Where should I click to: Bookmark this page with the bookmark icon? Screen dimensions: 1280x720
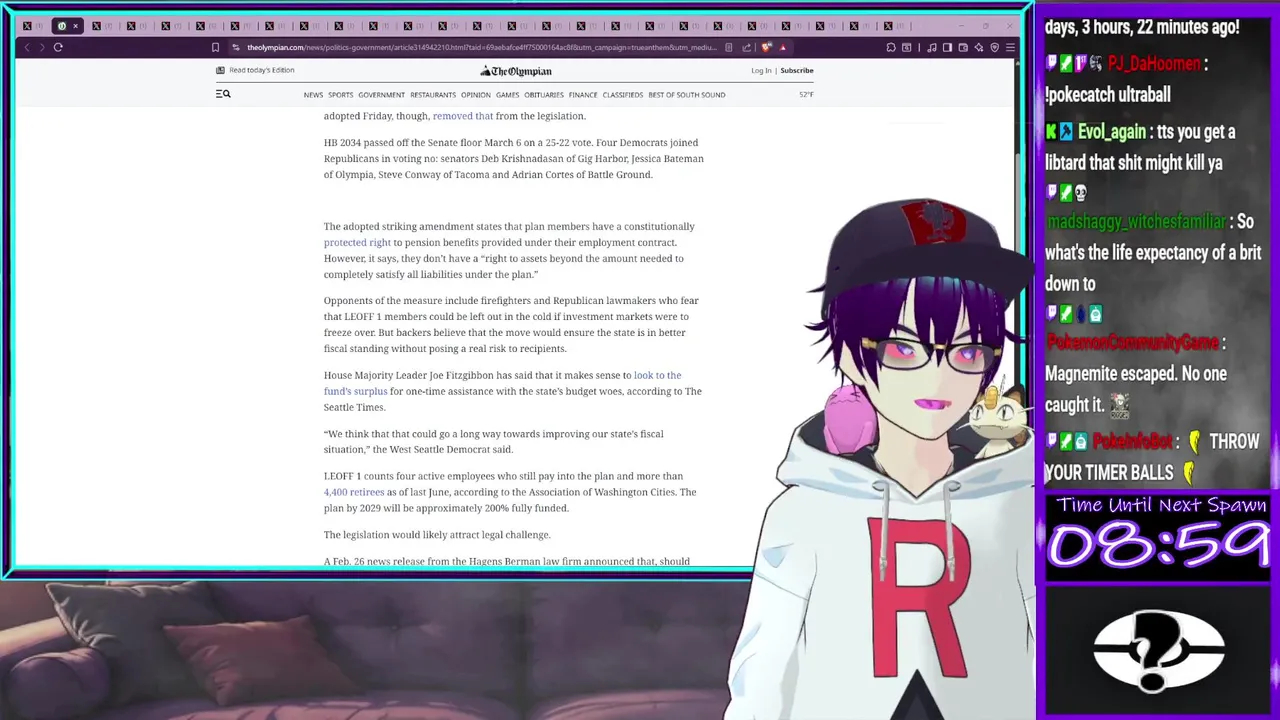[215, 47]
